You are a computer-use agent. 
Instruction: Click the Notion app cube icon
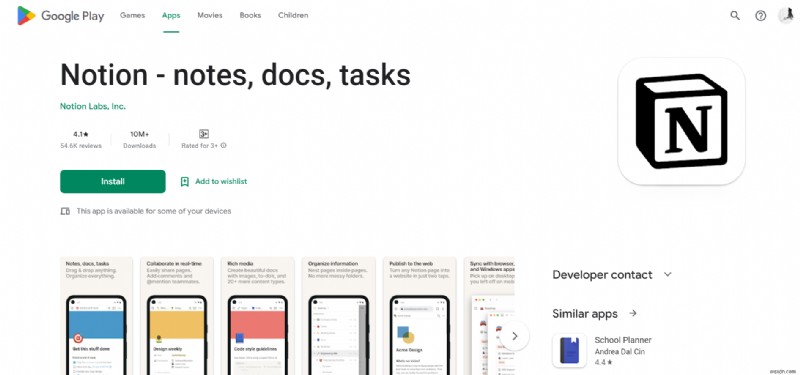coord(681,121)
